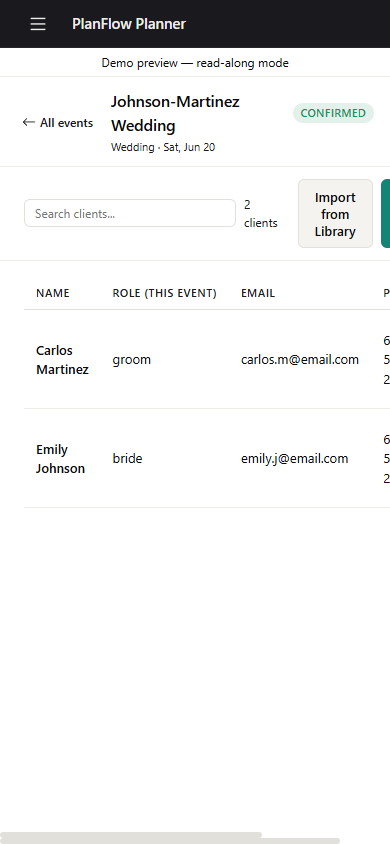Open the Carlos Martinez client row
This screenshot has height=844, width=390.
coord(207,360)
